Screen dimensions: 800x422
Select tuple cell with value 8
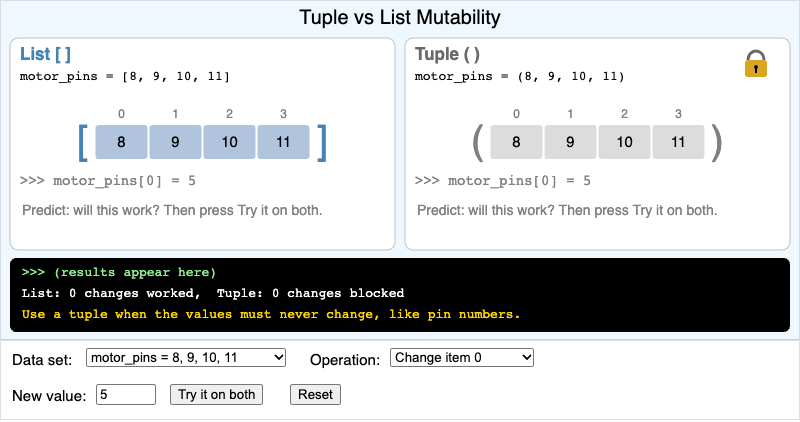click(x=516, y=142)
